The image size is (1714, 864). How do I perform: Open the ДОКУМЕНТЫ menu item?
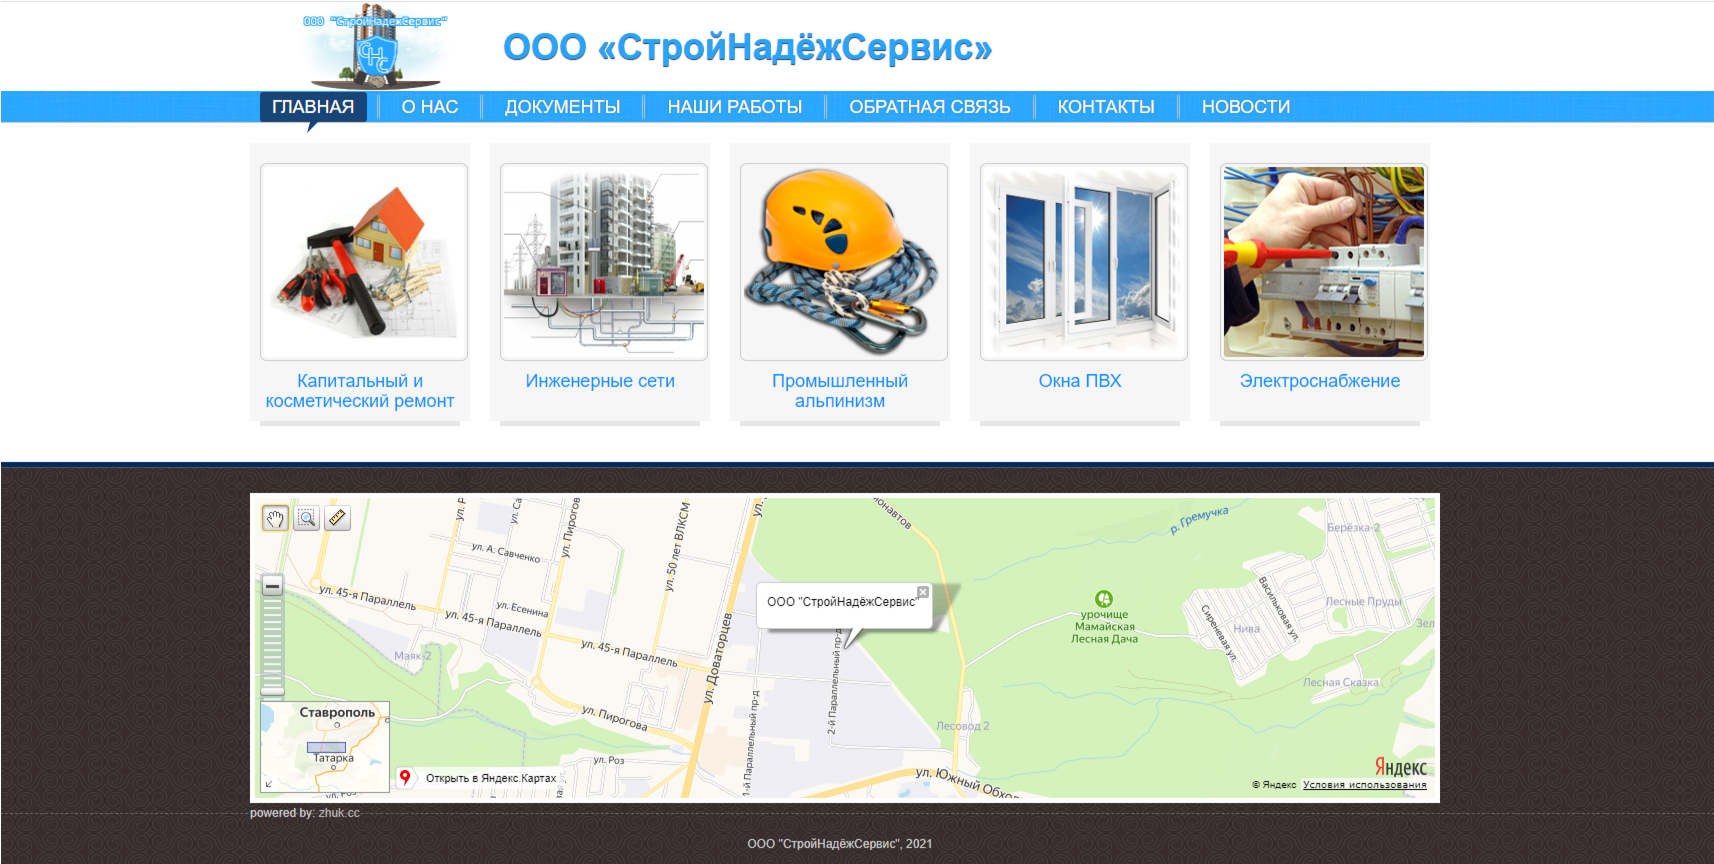[x=562, y=107]
